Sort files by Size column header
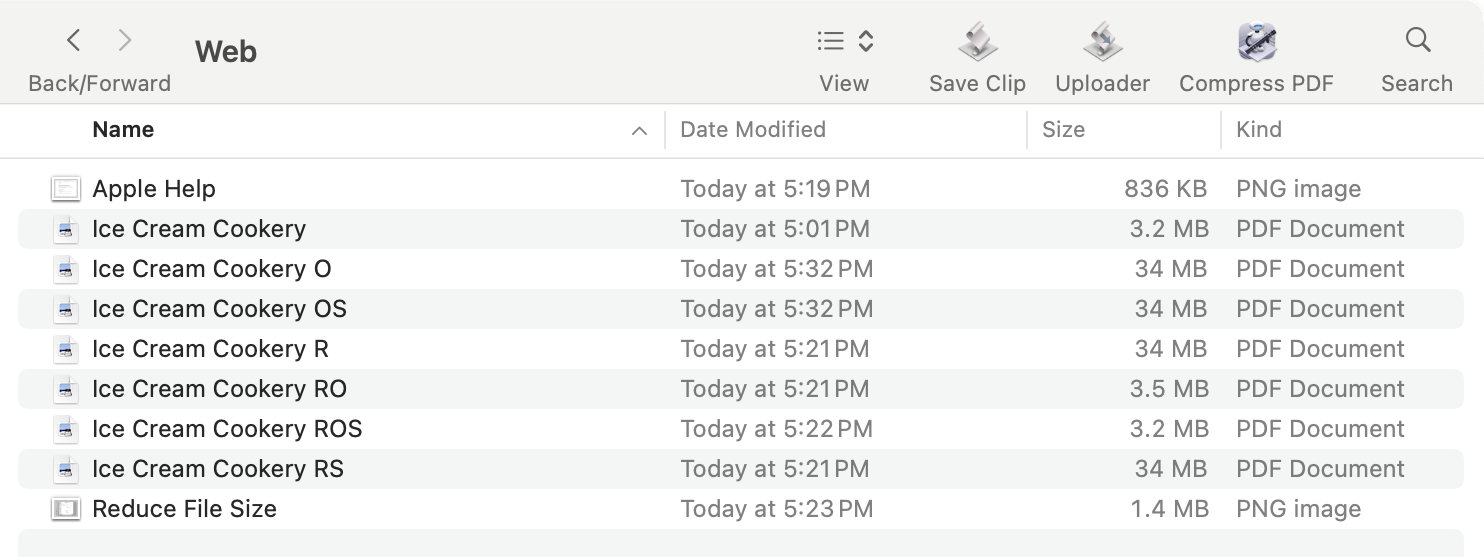The height and width of the screenshot is (557, 1484). click(x=1063, y=130)
